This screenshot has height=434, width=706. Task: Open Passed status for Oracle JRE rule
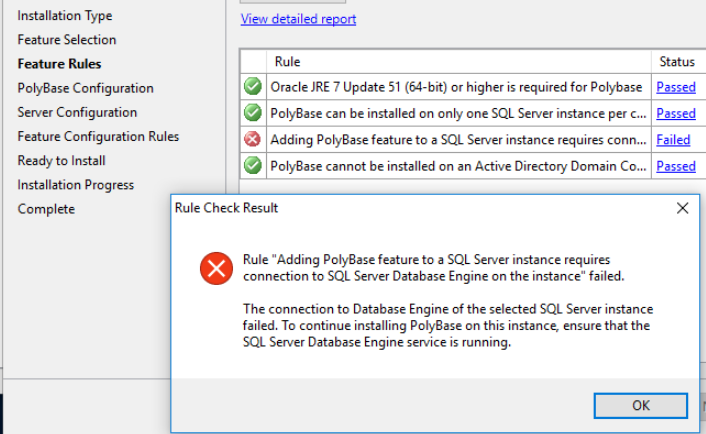tap(675, 87)
